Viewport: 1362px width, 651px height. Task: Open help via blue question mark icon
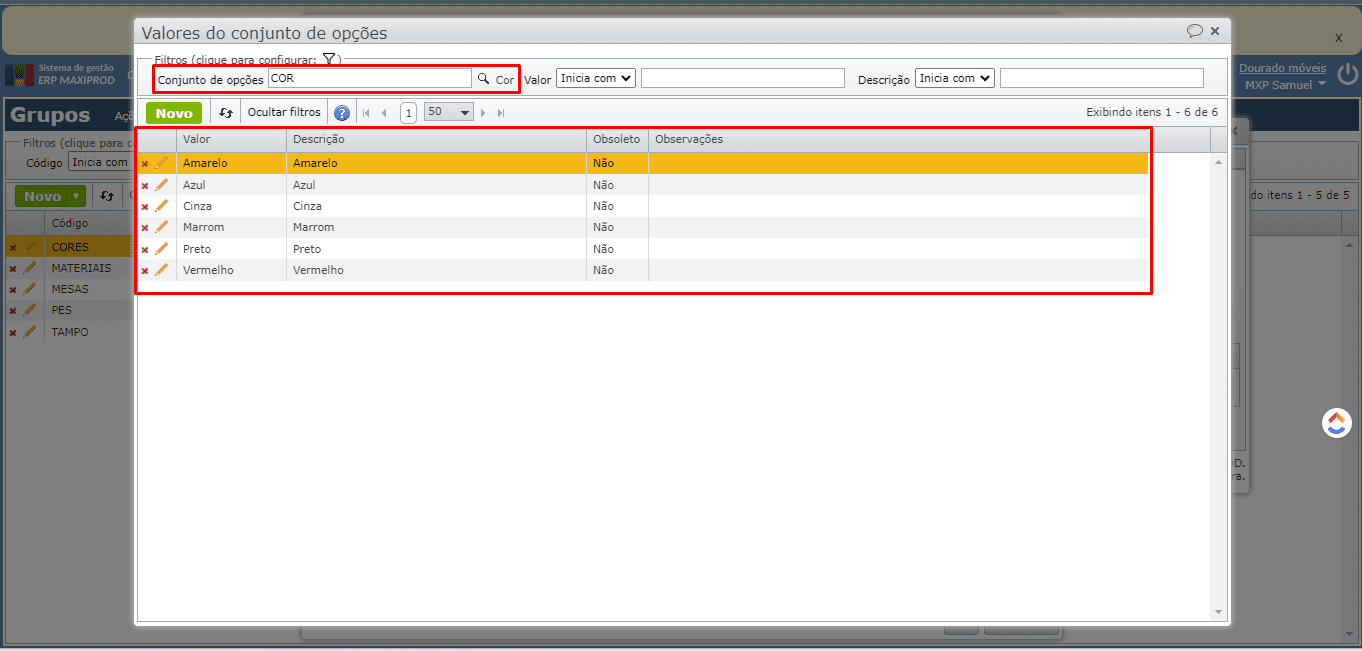point(342,113)
